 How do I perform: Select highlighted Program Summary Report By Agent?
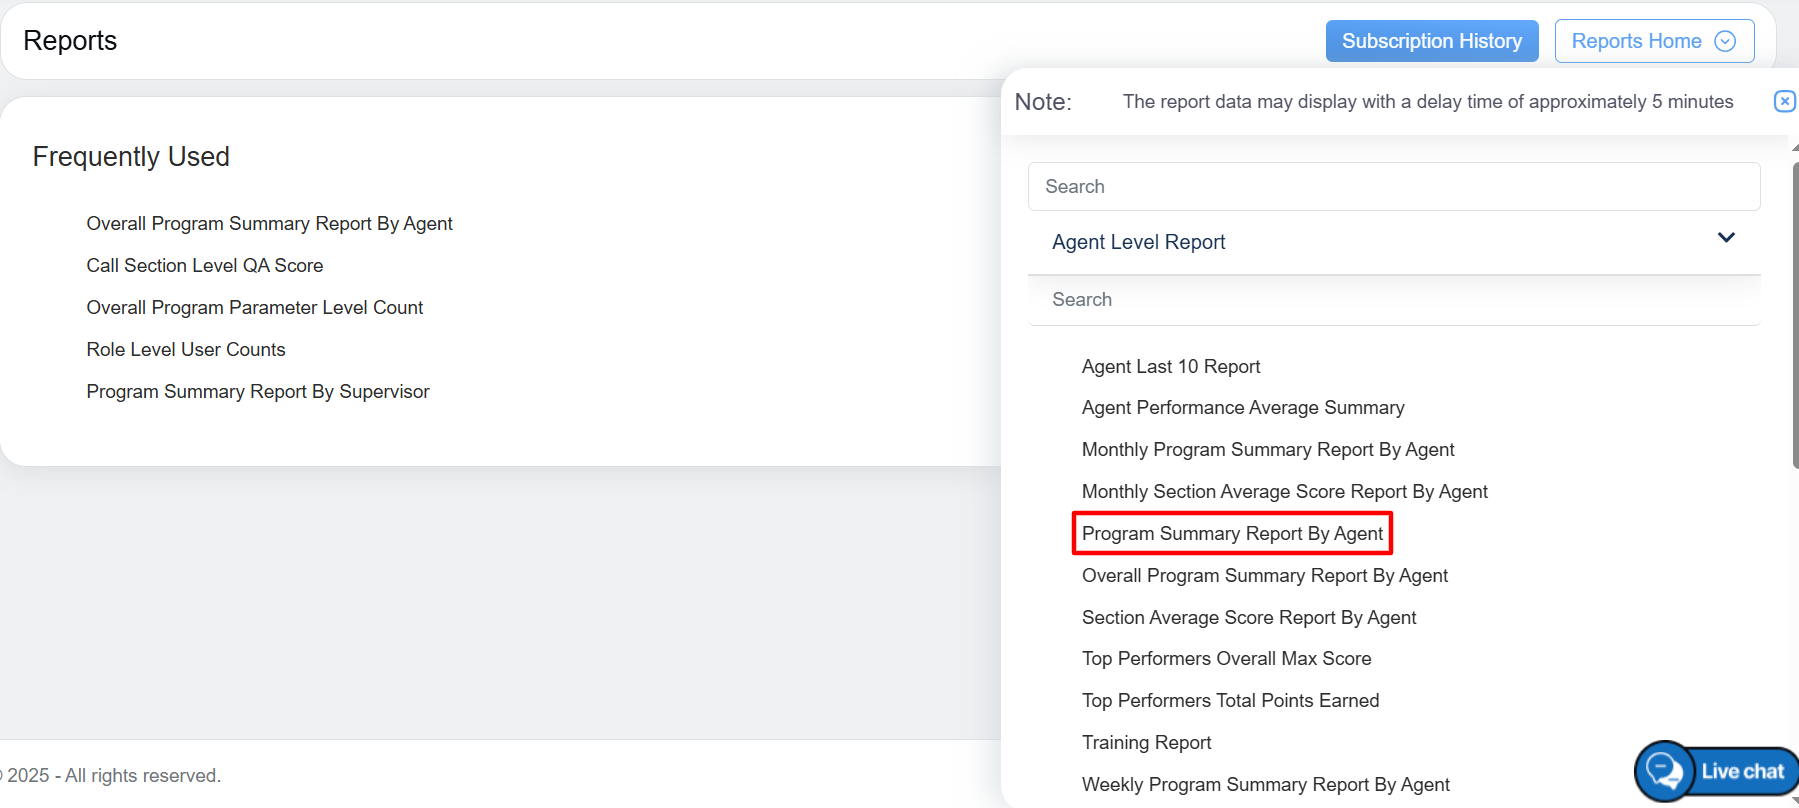[x=1232, y=534]
